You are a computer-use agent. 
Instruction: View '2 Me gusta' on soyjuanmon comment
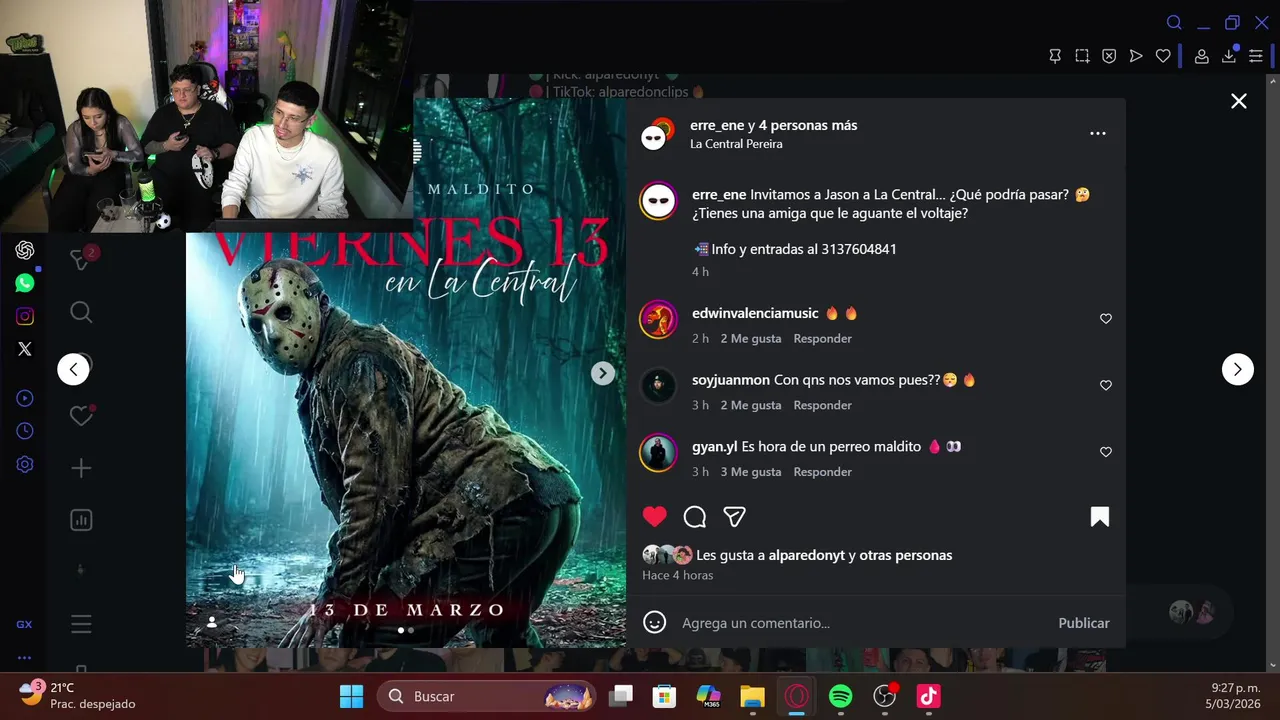click(751, 405)
